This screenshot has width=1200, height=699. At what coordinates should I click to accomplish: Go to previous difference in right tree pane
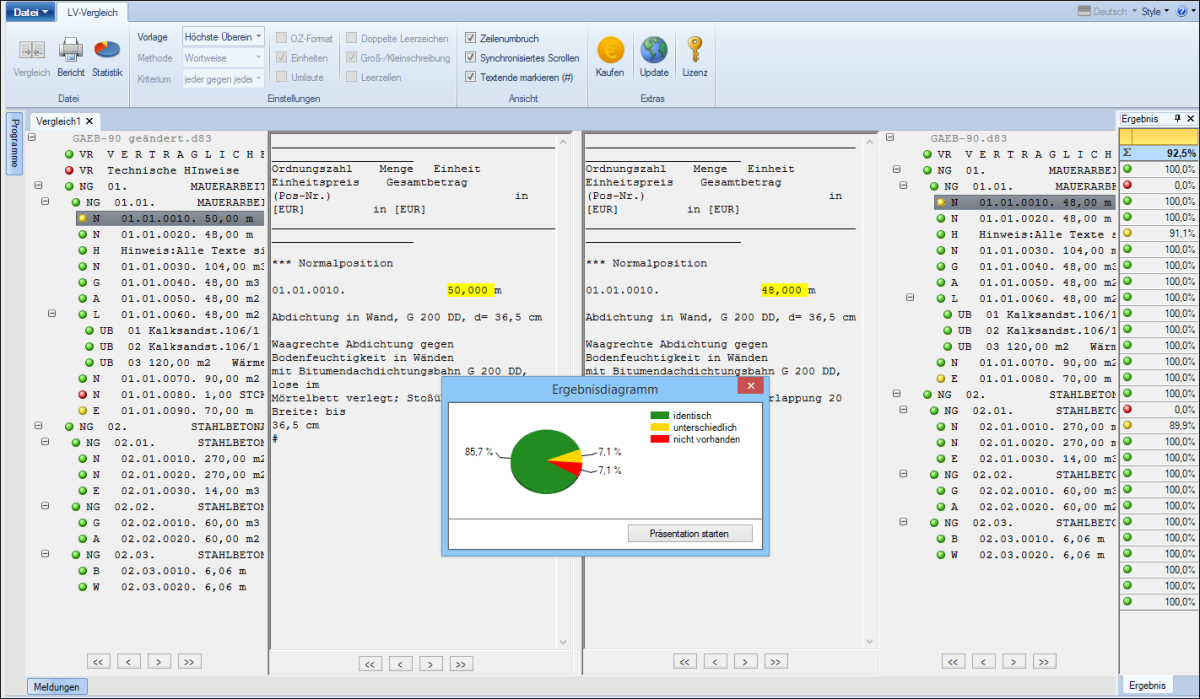click(x=984, y=661)
